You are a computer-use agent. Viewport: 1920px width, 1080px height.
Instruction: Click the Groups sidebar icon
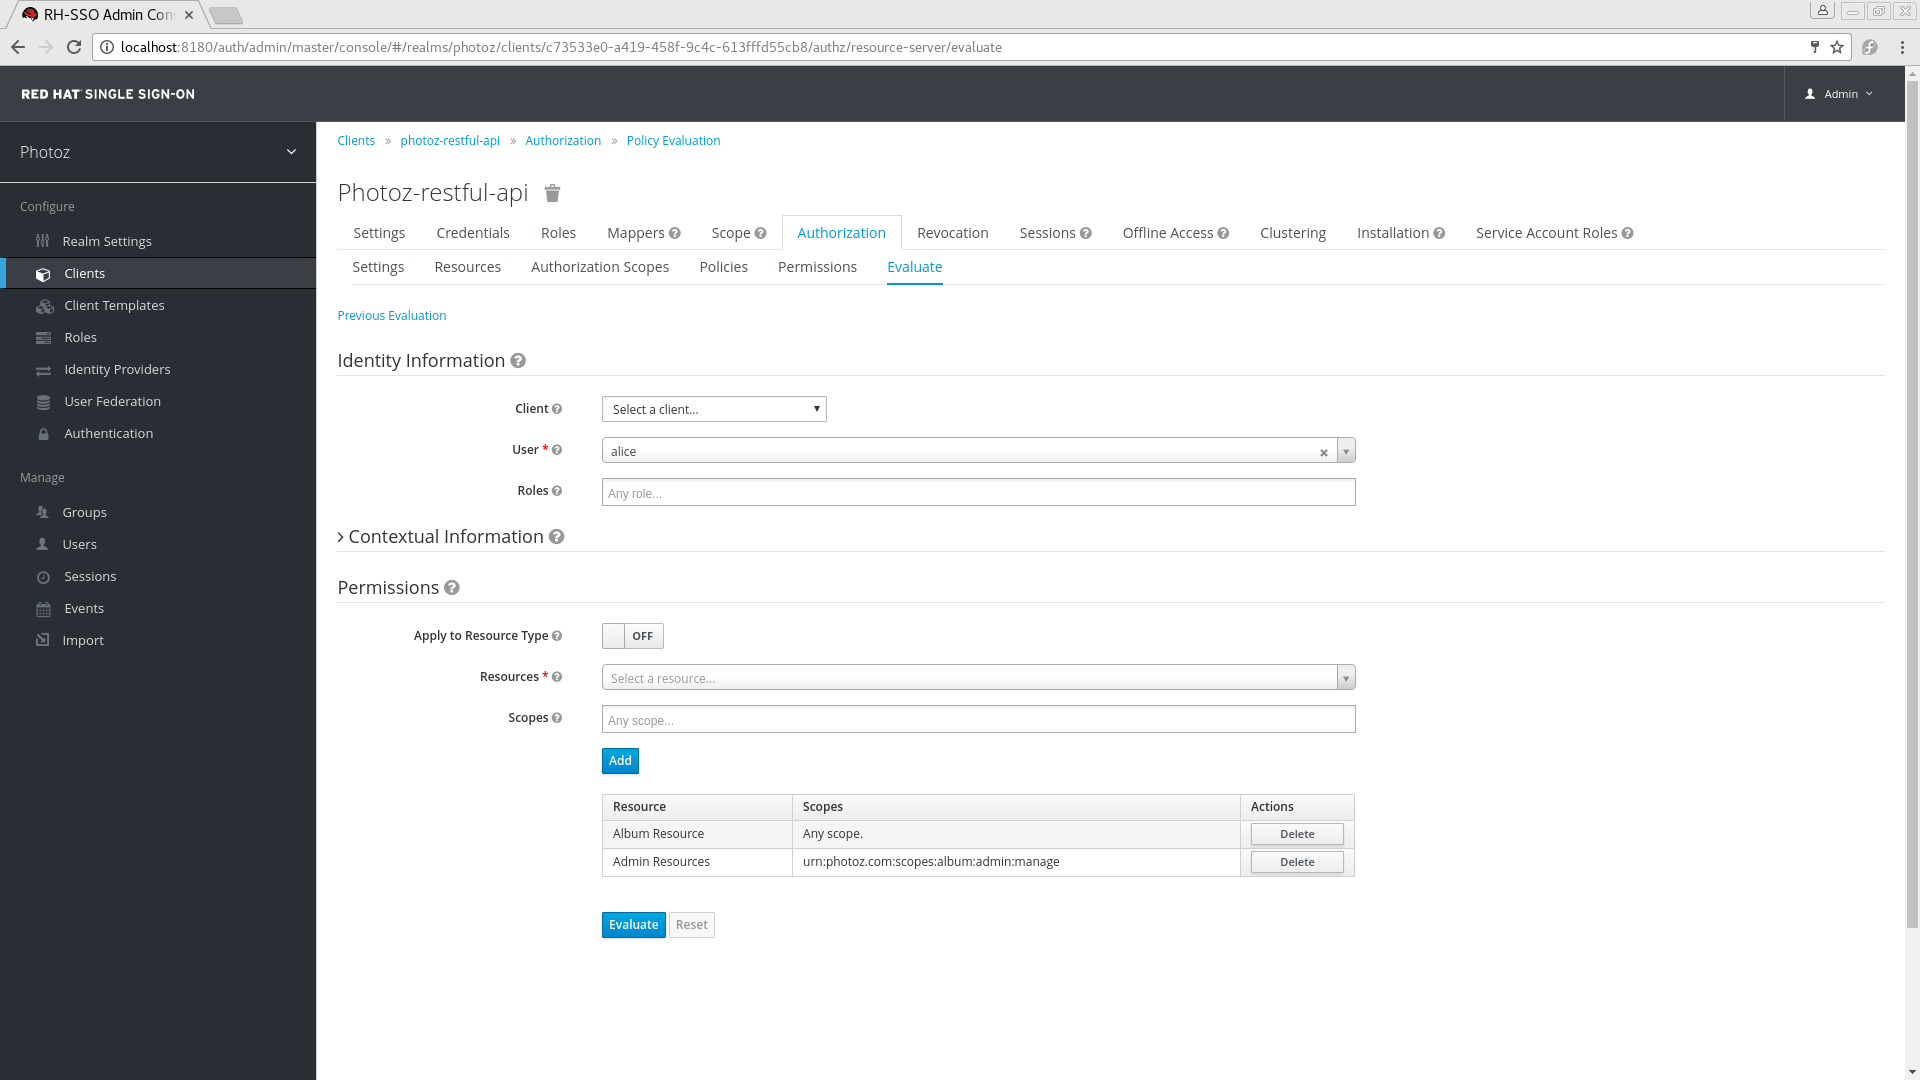click(45, 512)
